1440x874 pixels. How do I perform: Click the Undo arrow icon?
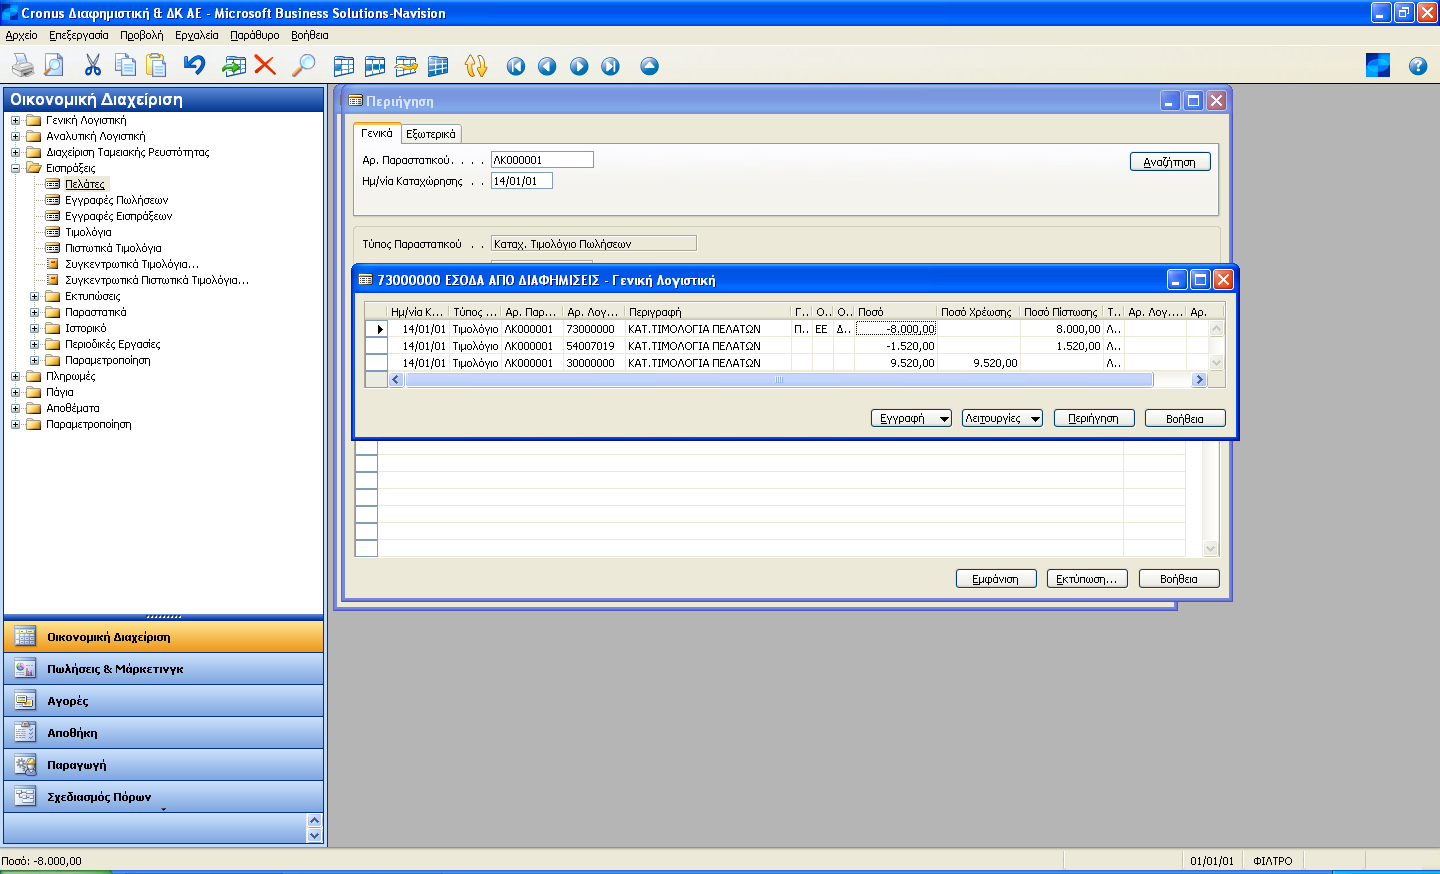[194, 66]
